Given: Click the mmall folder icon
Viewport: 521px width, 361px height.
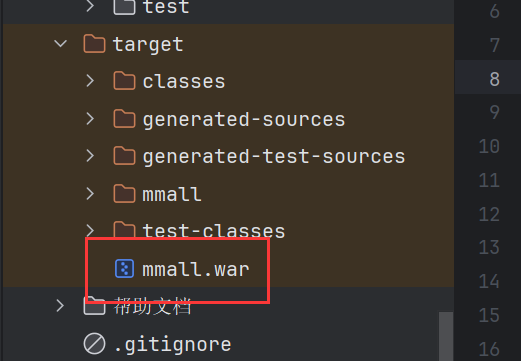Looking at the screenshot, I should tap(124, 194).
